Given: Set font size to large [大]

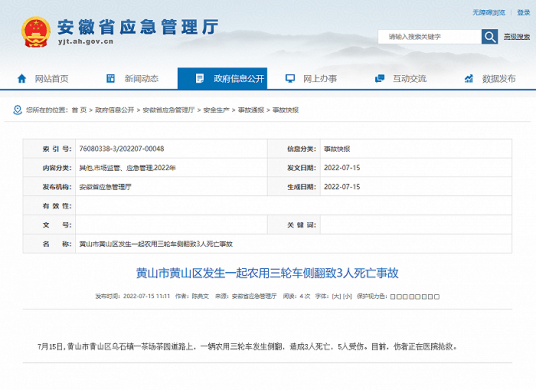Looking at the screenshot, I should (336, 296).
